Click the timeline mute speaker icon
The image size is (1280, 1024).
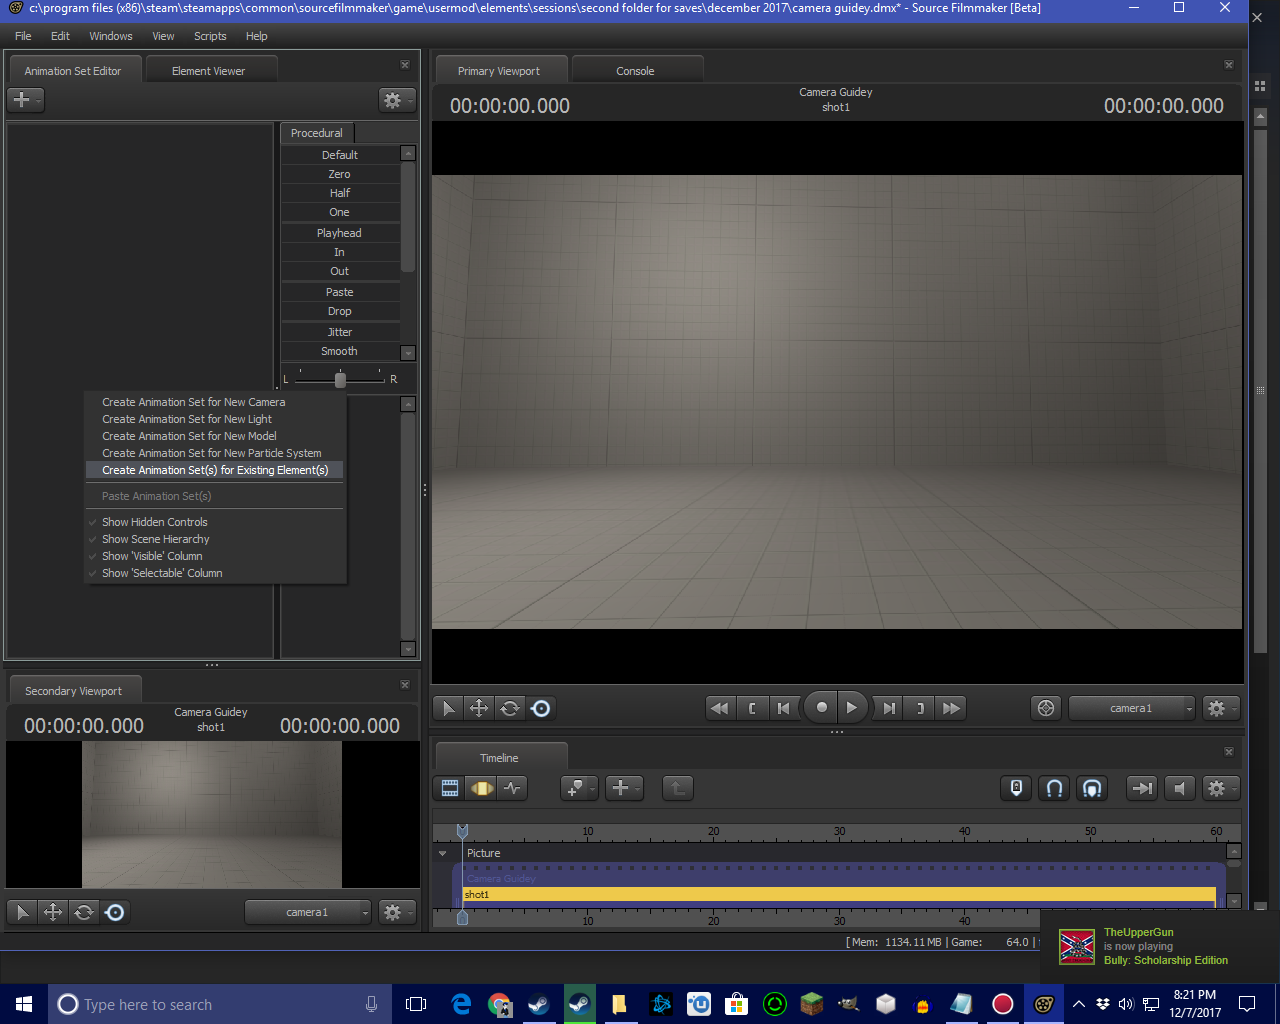click(1180, 788)
